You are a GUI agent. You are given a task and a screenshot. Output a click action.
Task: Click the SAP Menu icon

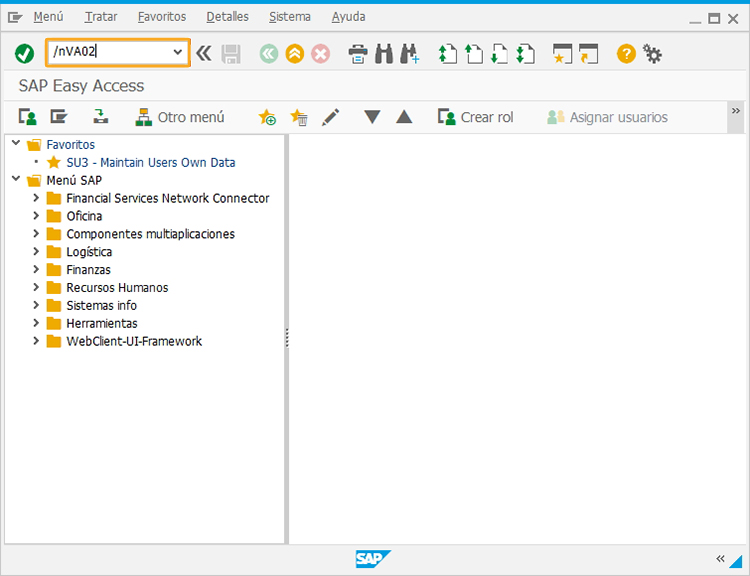(59, 117)
